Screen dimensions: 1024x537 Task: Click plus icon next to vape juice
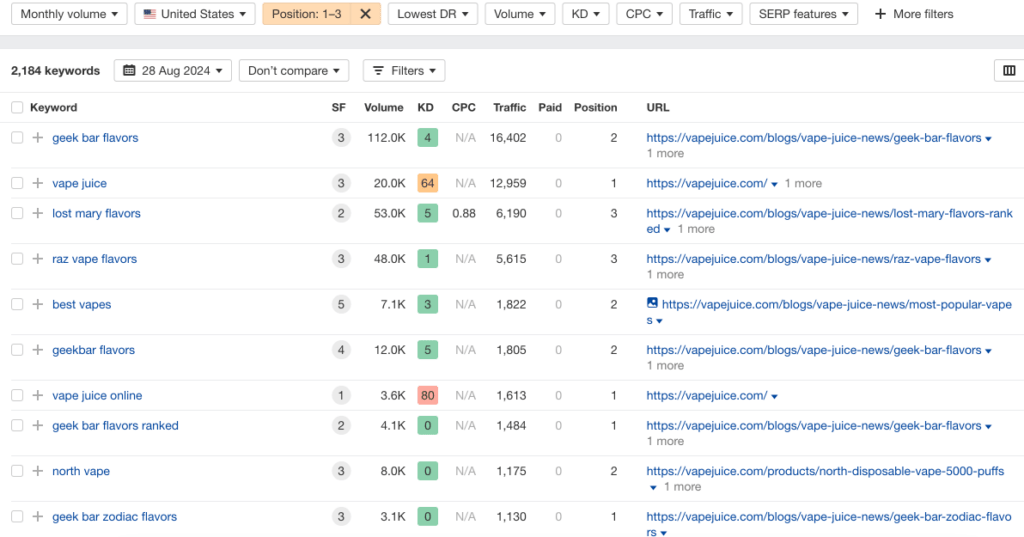coord(38,184)
